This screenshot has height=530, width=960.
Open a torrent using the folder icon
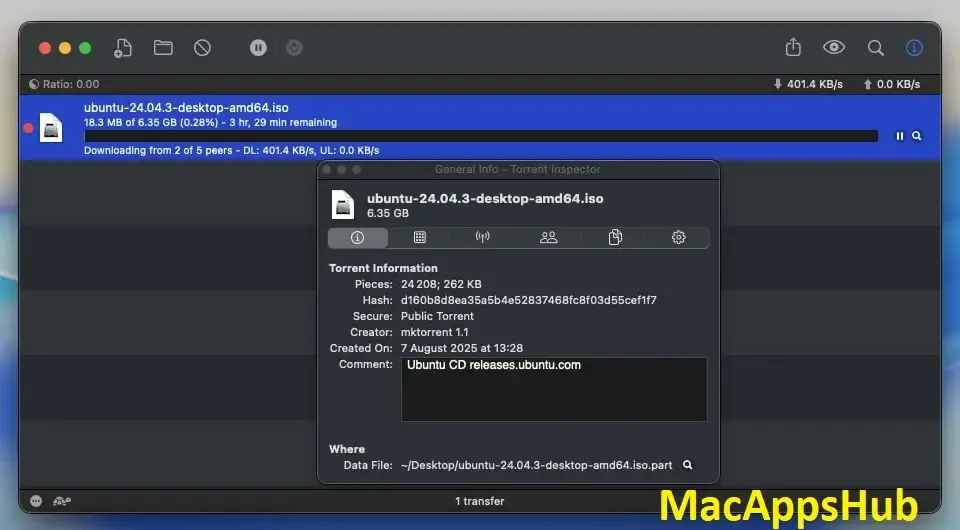pyautogui.click(x=163, y=48)
